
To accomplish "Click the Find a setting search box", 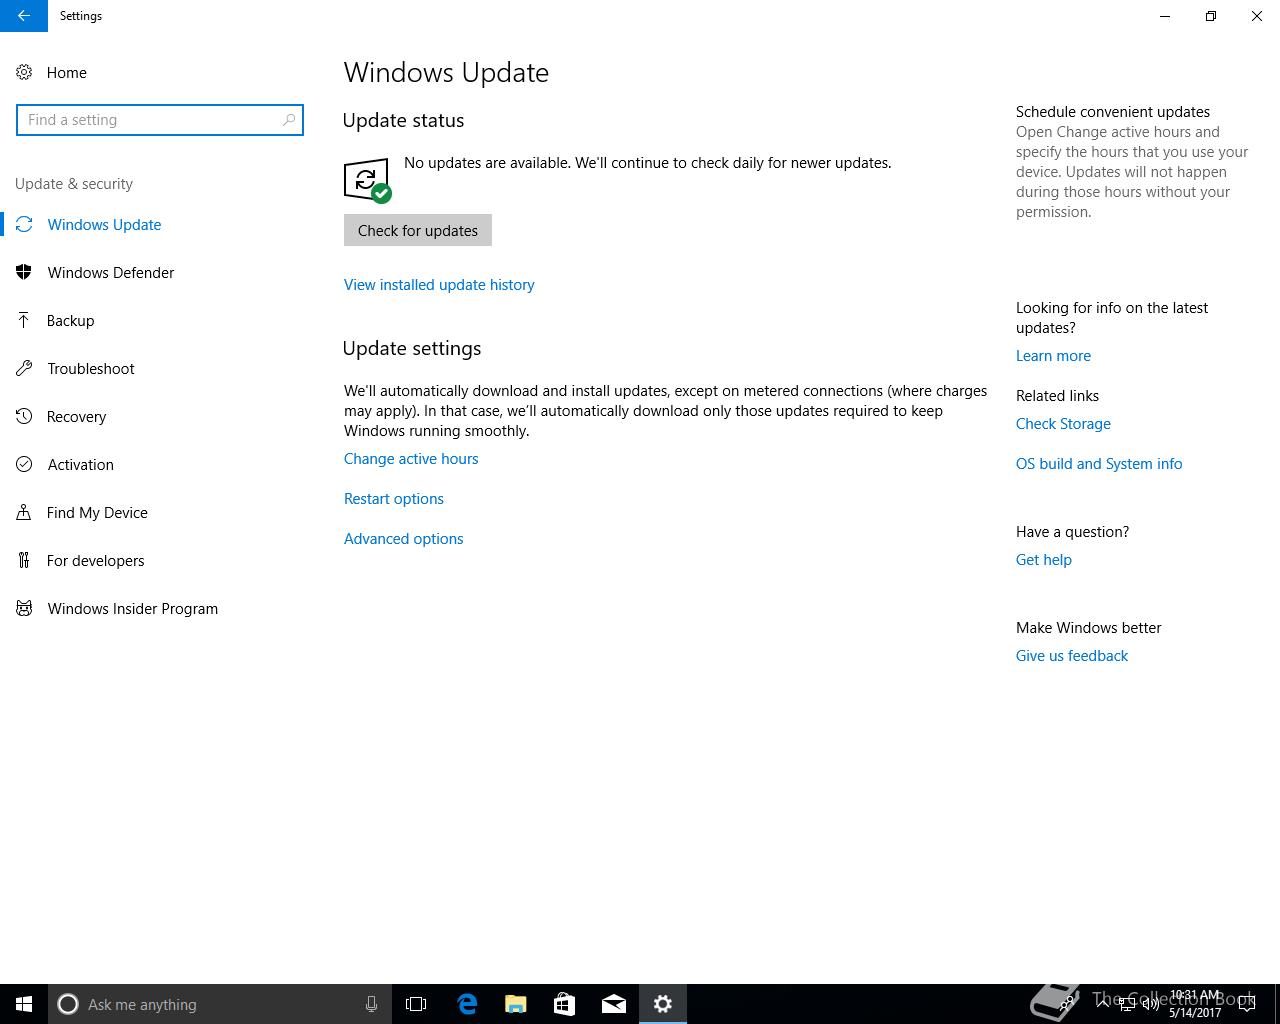I will [x=160, y=120].
